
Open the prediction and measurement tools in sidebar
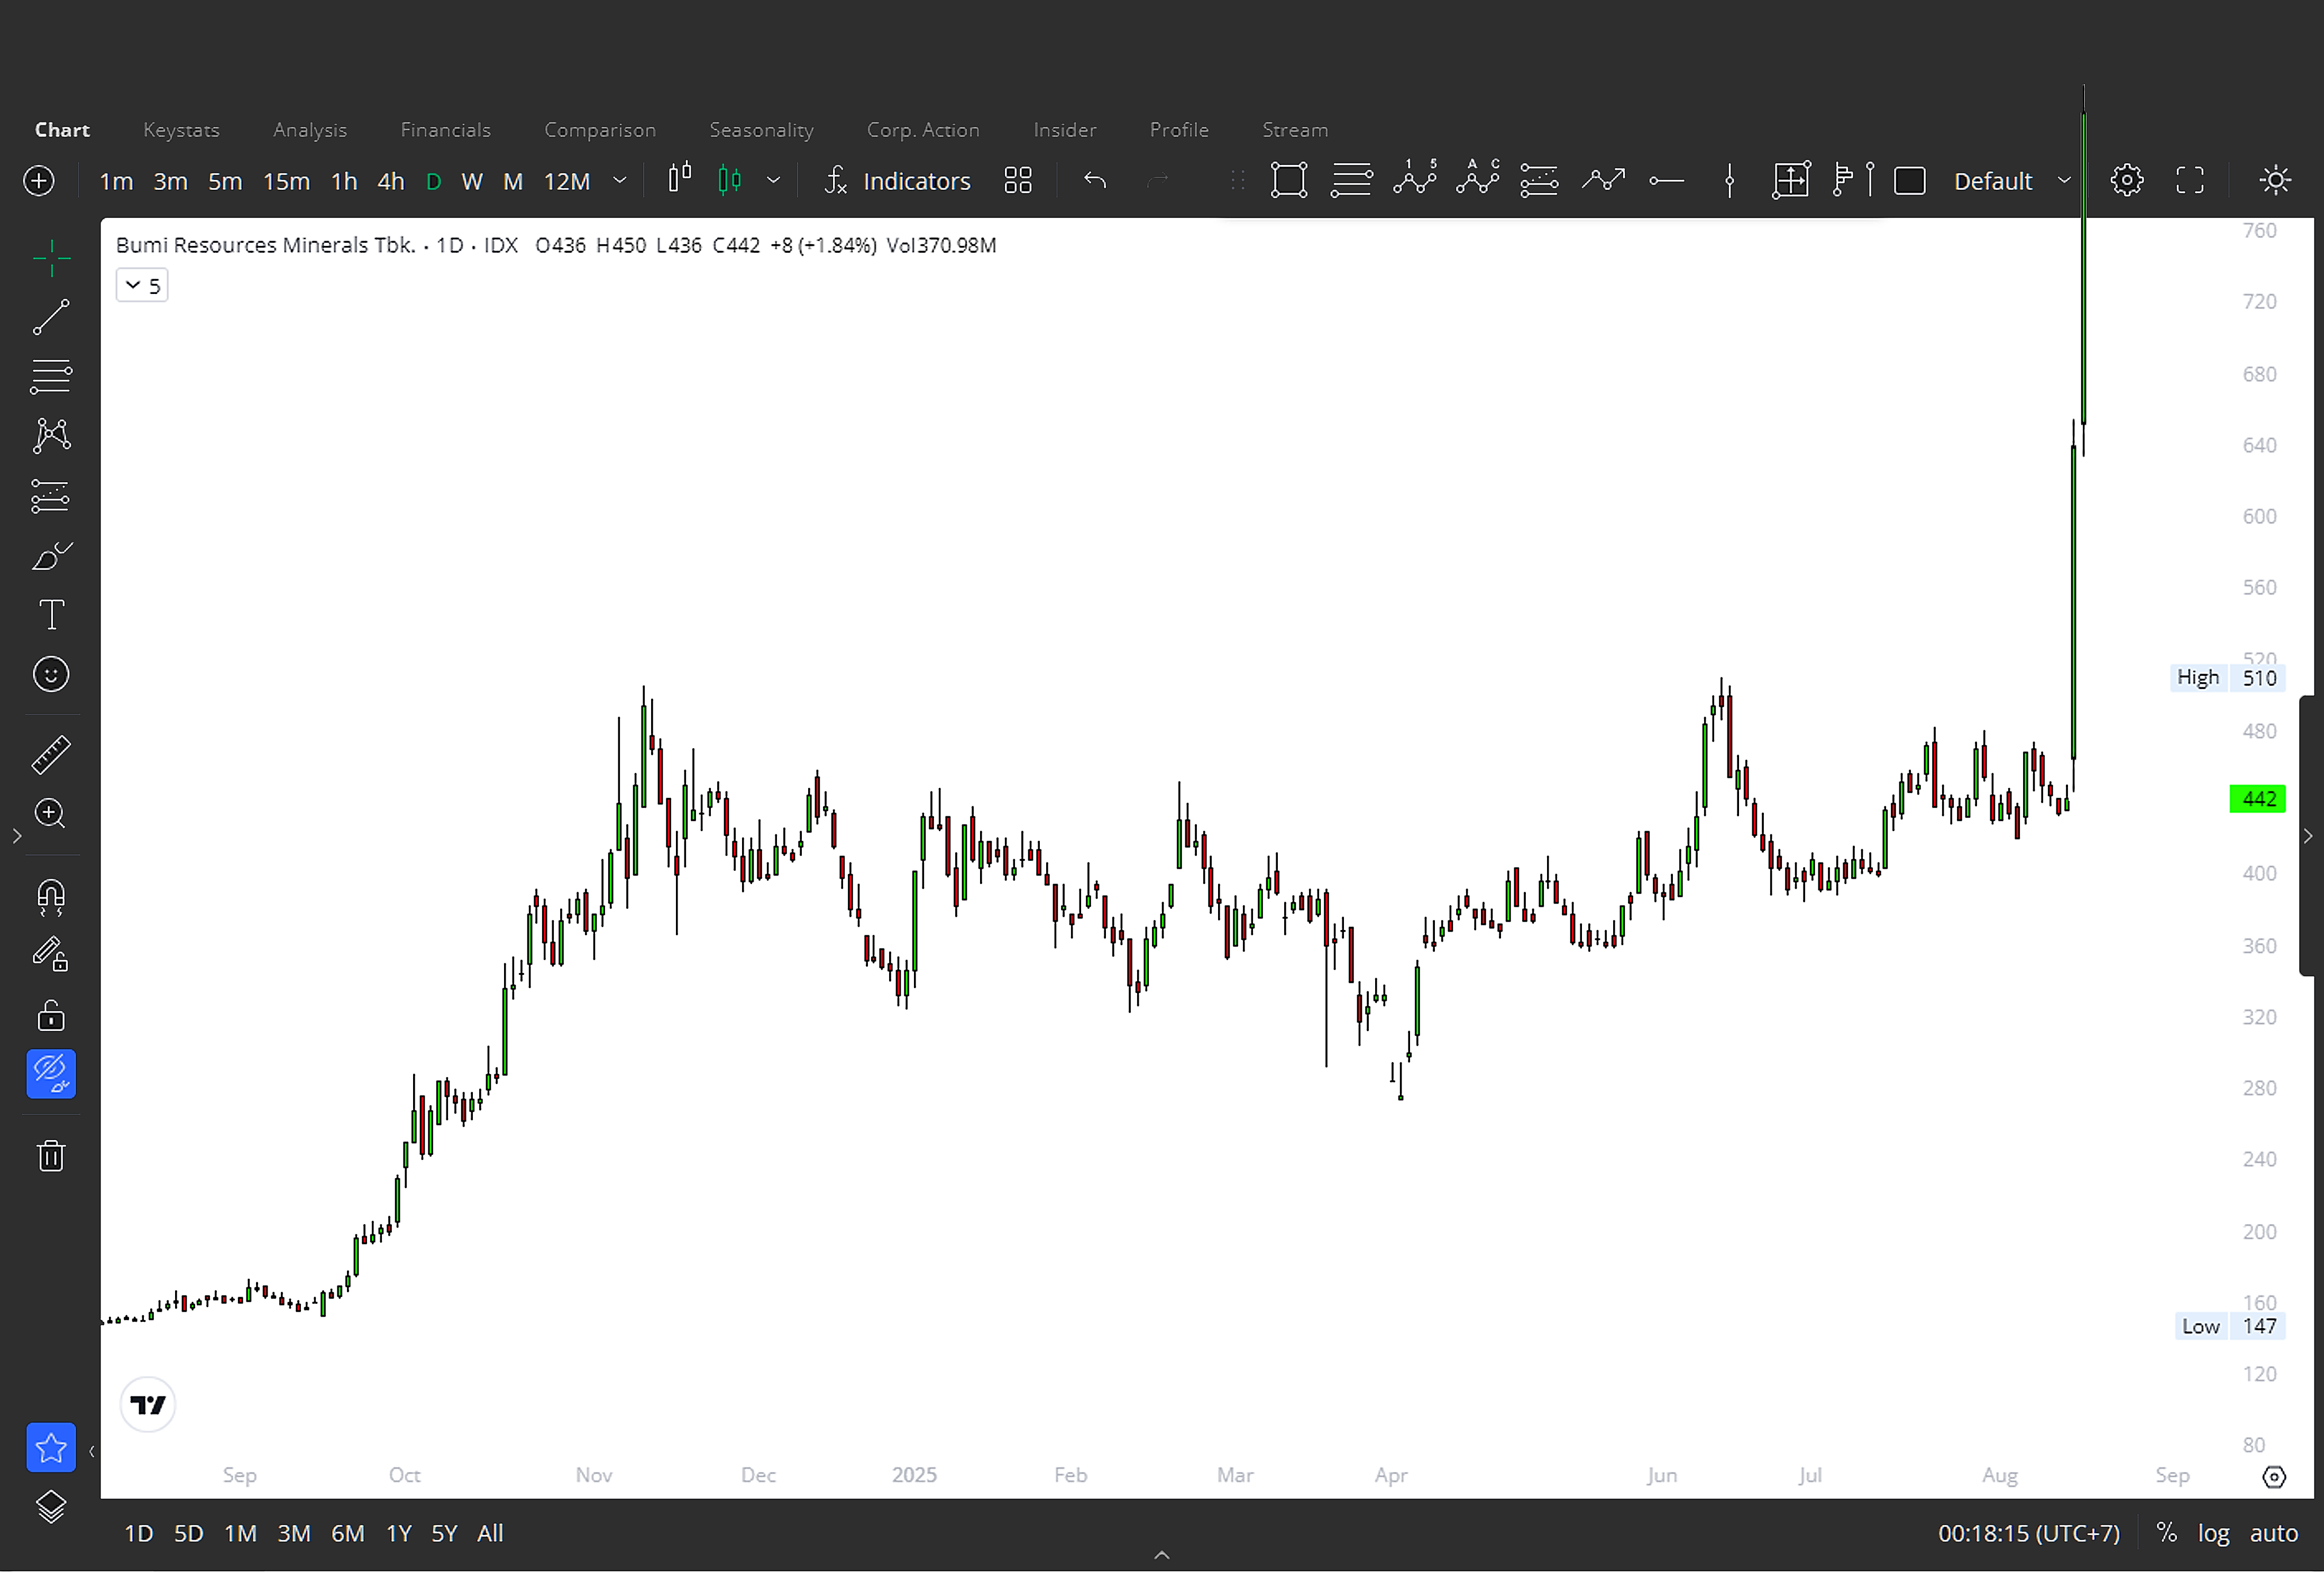[x=51, y=496]
